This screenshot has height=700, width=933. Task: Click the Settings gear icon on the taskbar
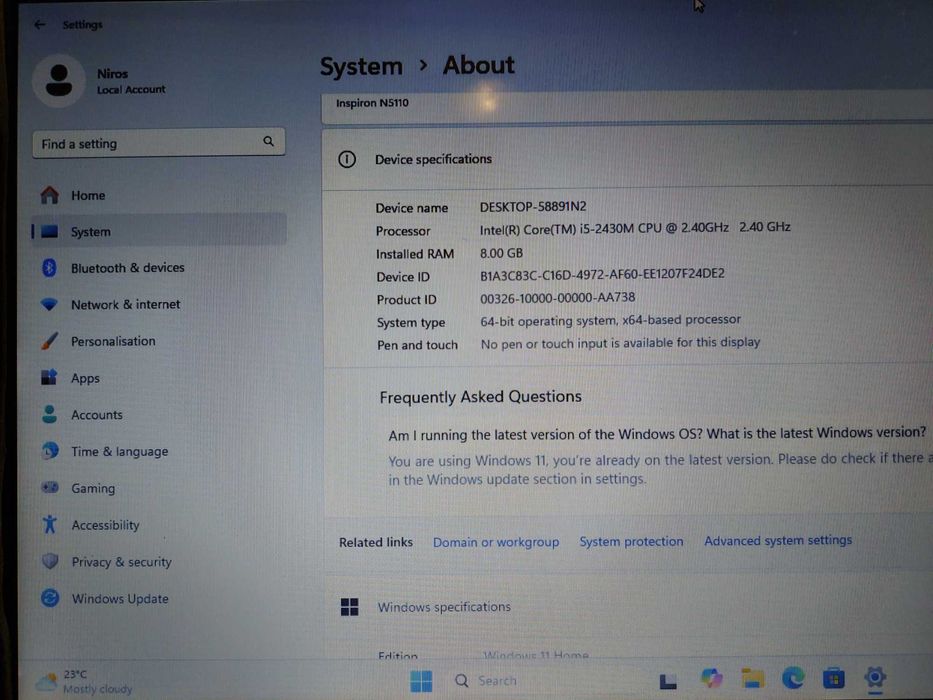875,677
